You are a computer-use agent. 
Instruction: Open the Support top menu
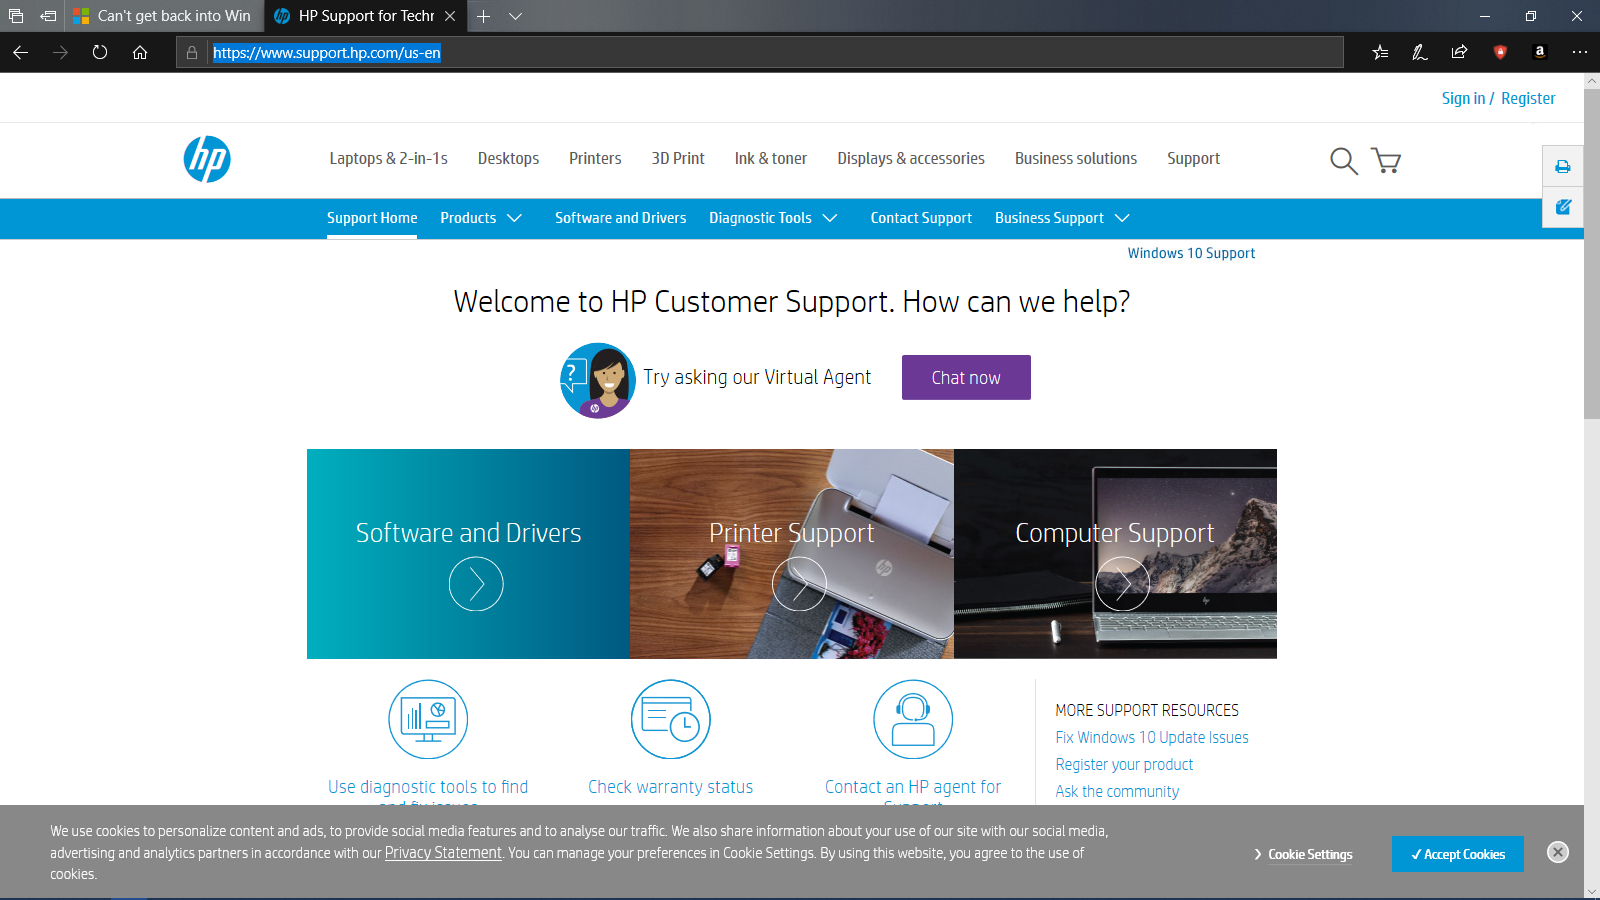[x=1194, y=159]
